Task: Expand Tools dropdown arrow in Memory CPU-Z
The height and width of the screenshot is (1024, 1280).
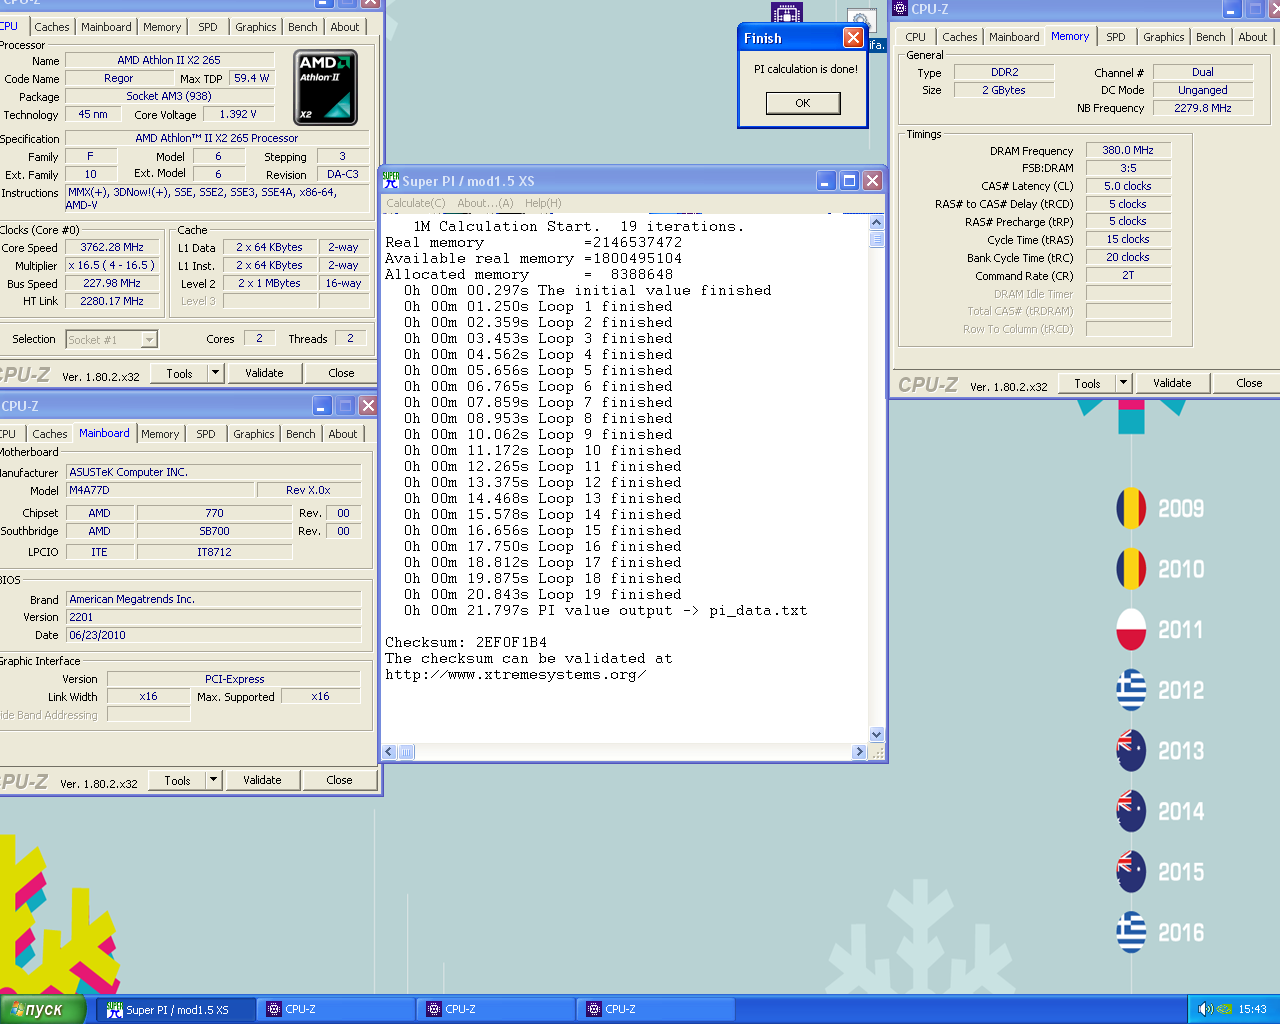Action: [1123, 383]
